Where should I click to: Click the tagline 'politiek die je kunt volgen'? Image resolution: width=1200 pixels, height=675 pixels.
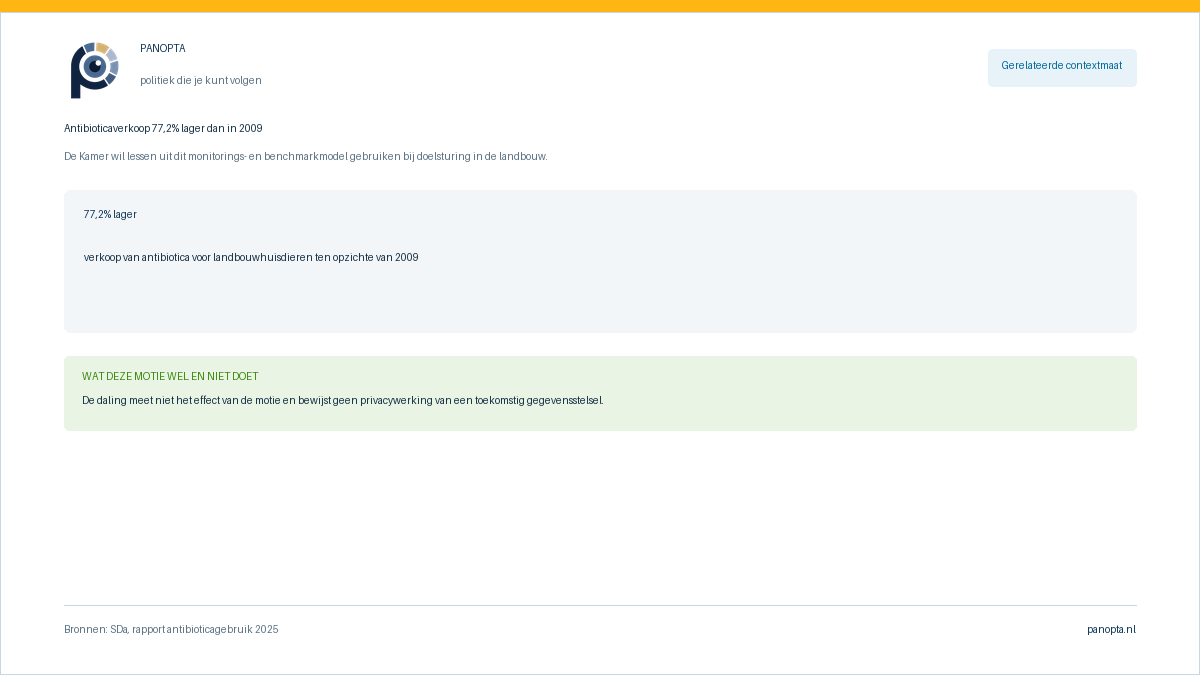coord(201,81)
